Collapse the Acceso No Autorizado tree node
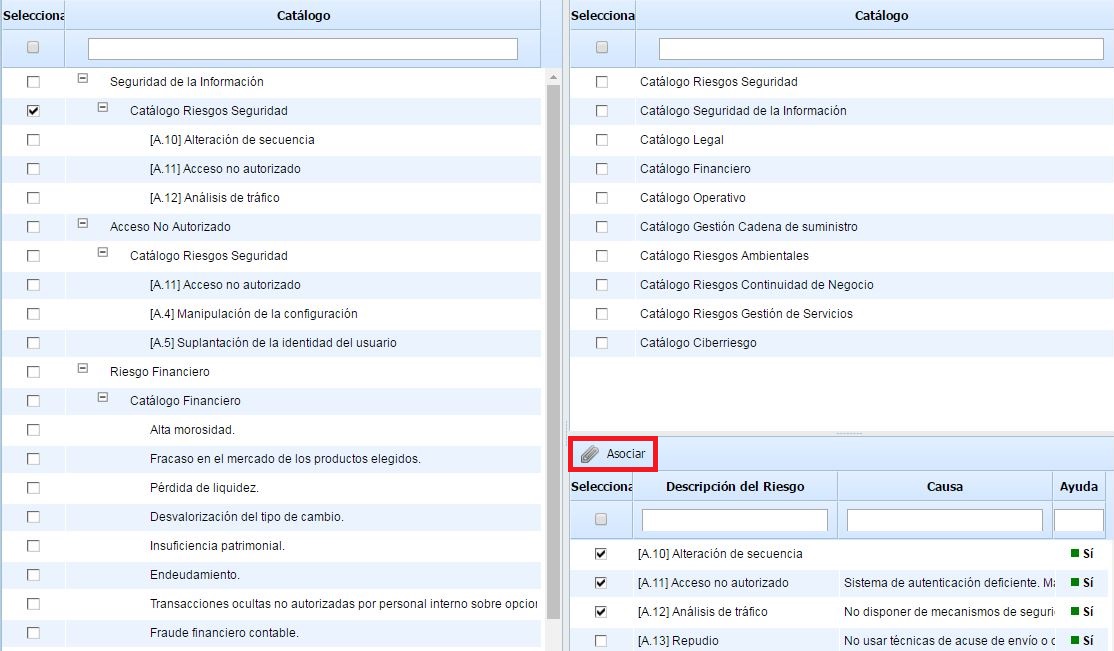 point(83,224)
